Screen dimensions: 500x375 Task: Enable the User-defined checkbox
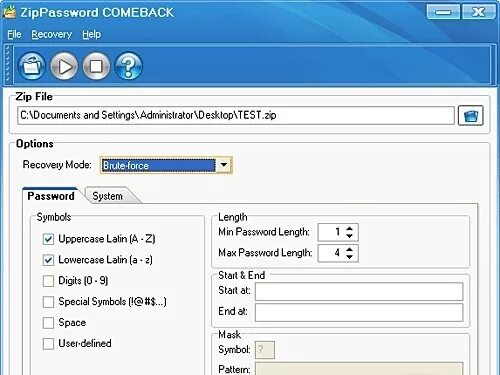click(x=48, y=344)
